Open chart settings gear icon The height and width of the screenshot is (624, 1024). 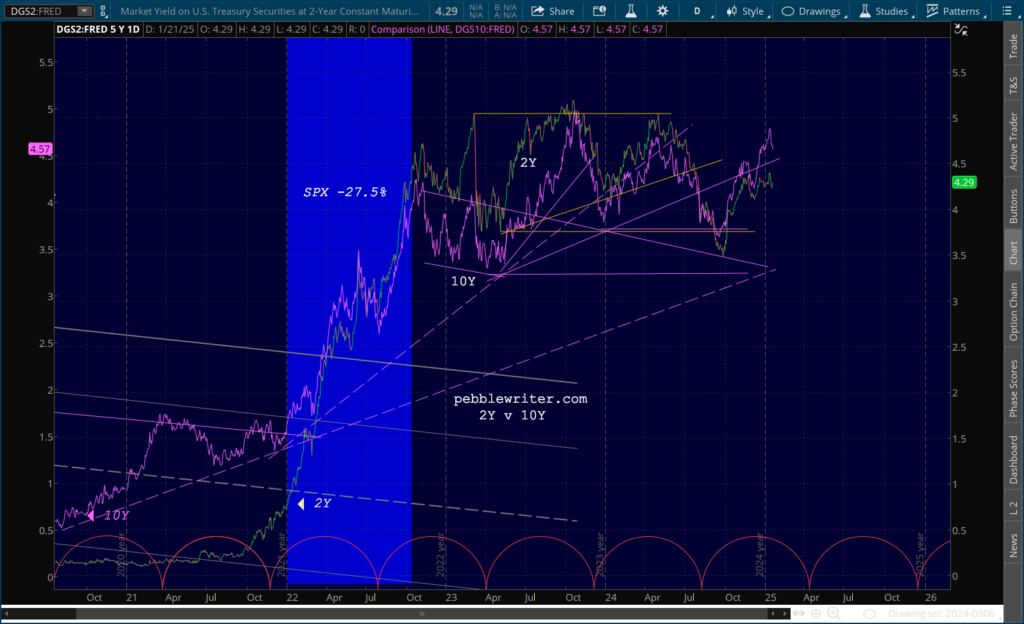662,11
